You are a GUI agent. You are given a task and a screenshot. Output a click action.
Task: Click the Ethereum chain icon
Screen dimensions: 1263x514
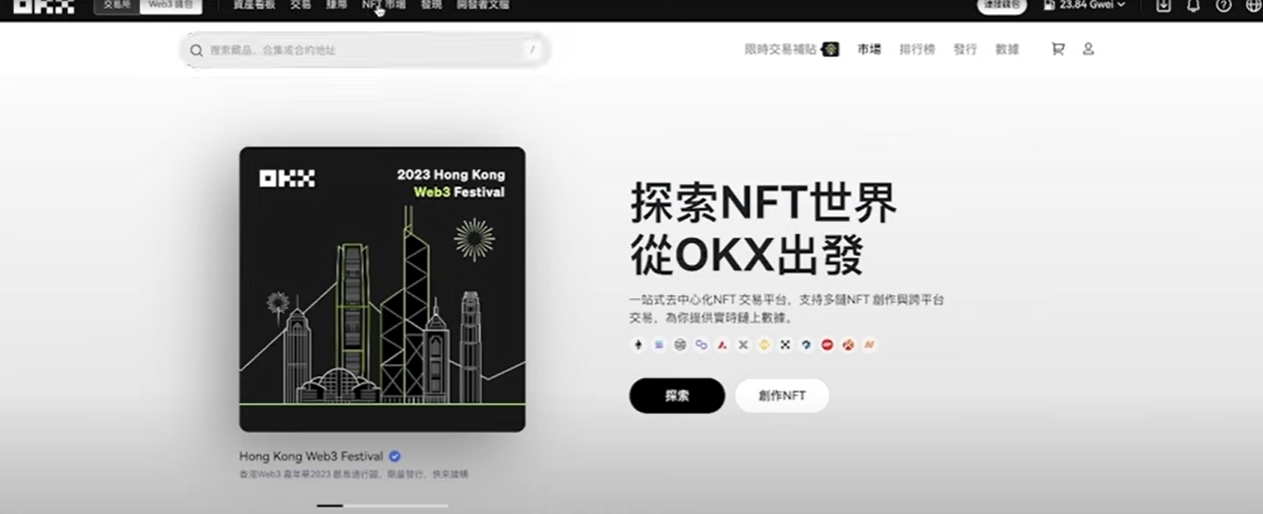click(638, 345)
